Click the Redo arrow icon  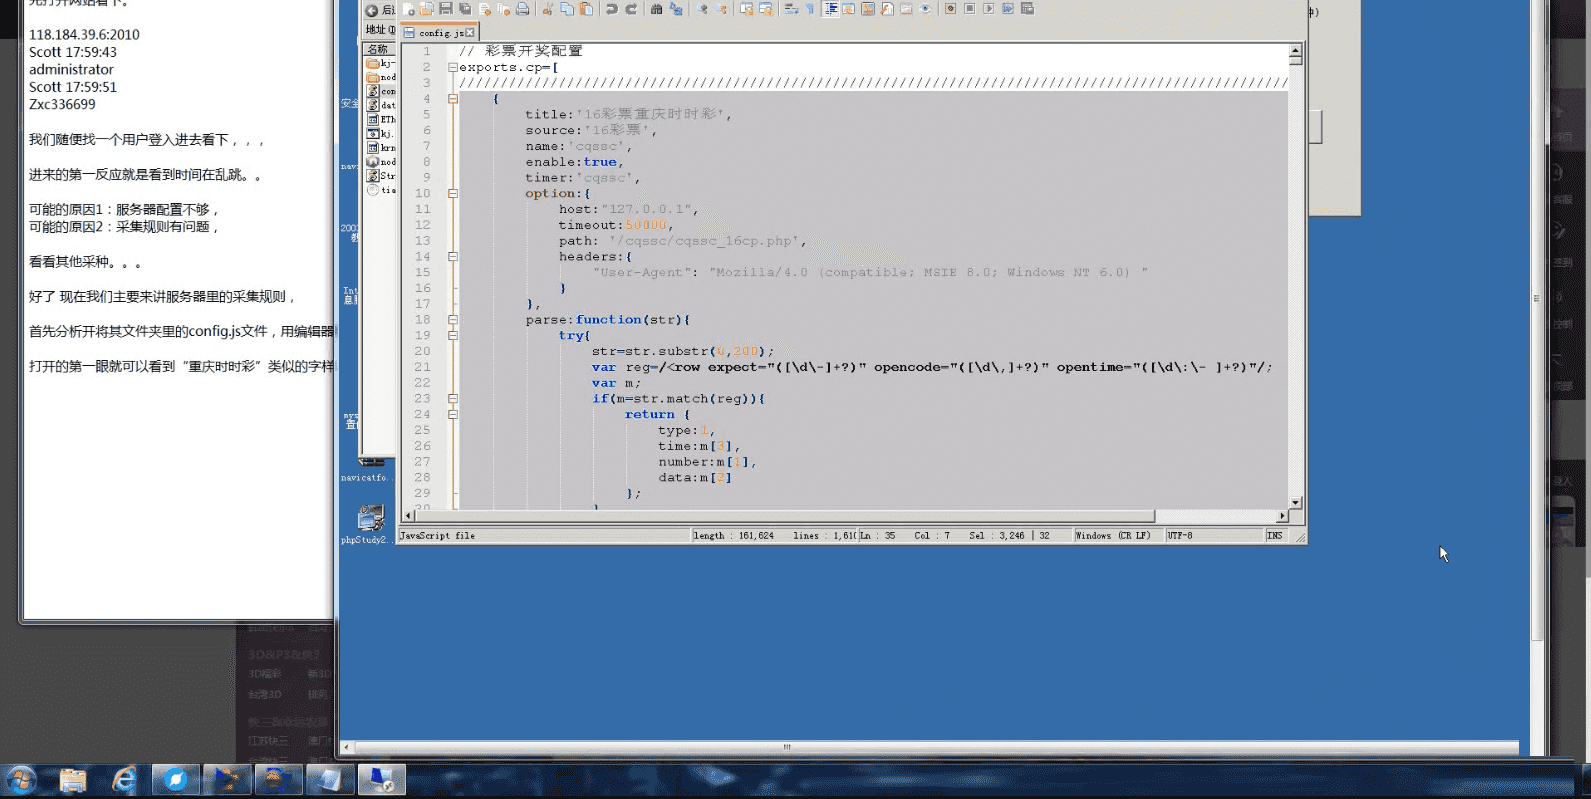pyautogui.click(x=631, y=9)
